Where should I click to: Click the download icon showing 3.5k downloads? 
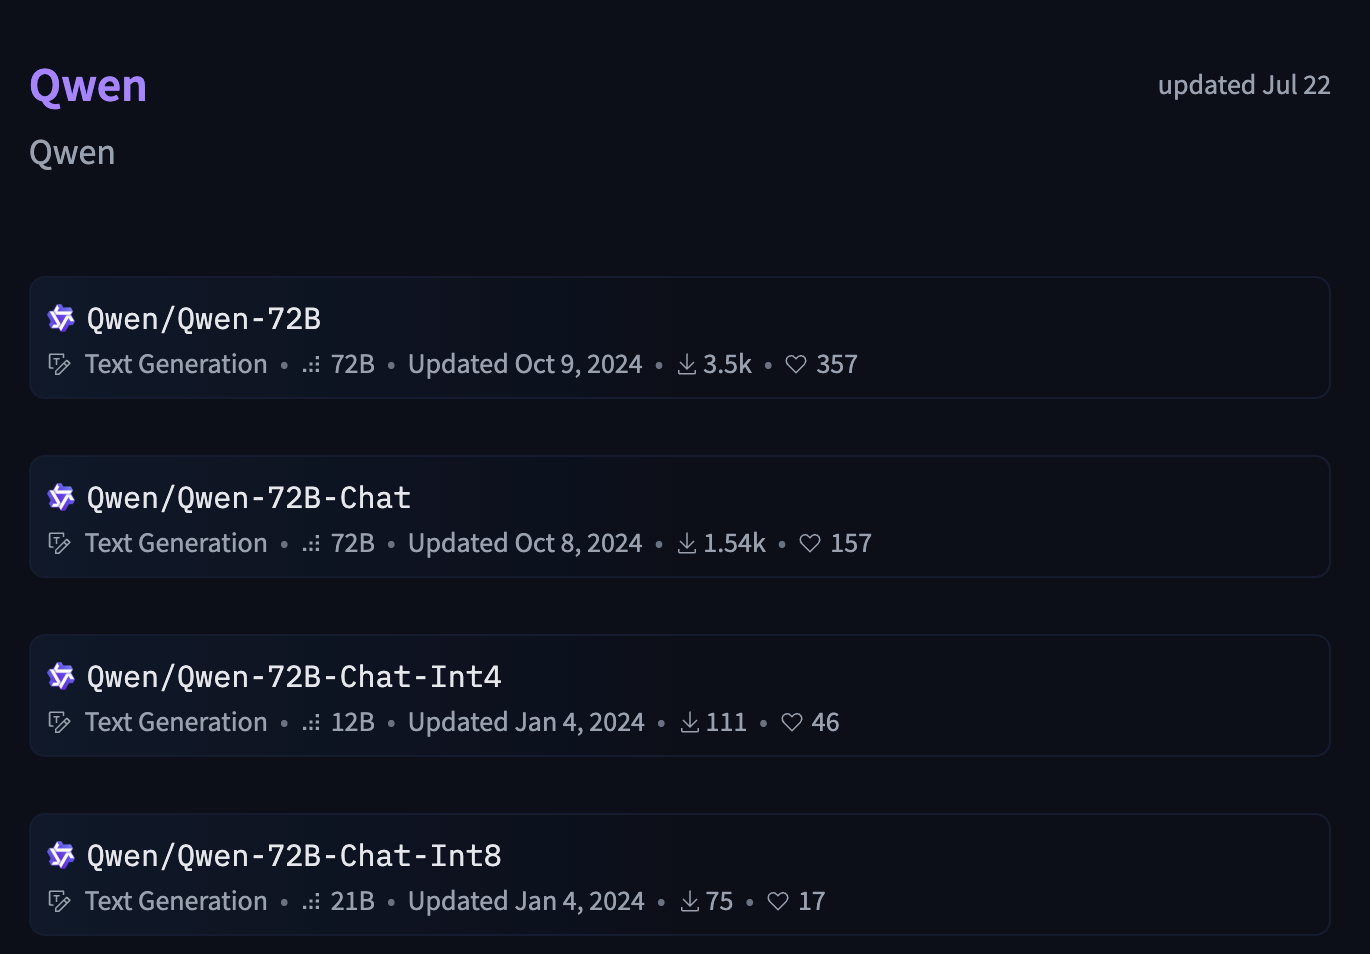(x=687, y=365)
